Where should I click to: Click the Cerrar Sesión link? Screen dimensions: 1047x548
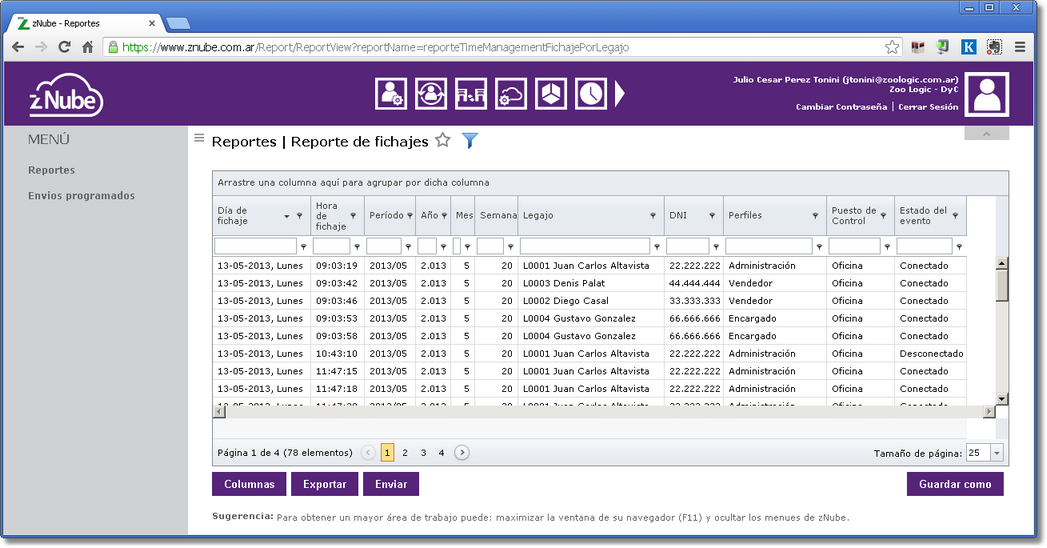point(928,107)
